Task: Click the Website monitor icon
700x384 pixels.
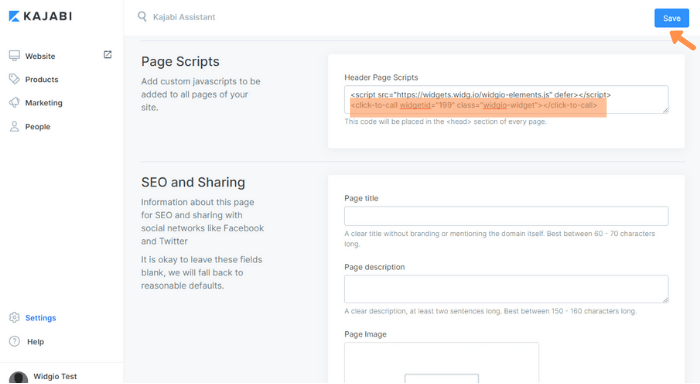Action: tap(14, 55)
